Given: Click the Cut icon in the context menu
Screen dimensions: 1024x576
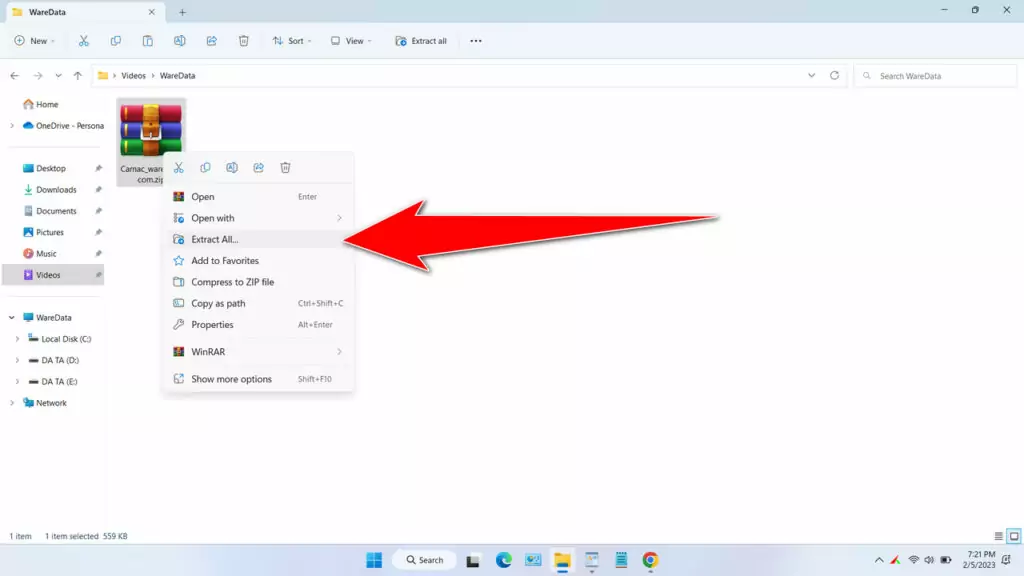Looking at the screenshot, I should click(x=178, y=168).
